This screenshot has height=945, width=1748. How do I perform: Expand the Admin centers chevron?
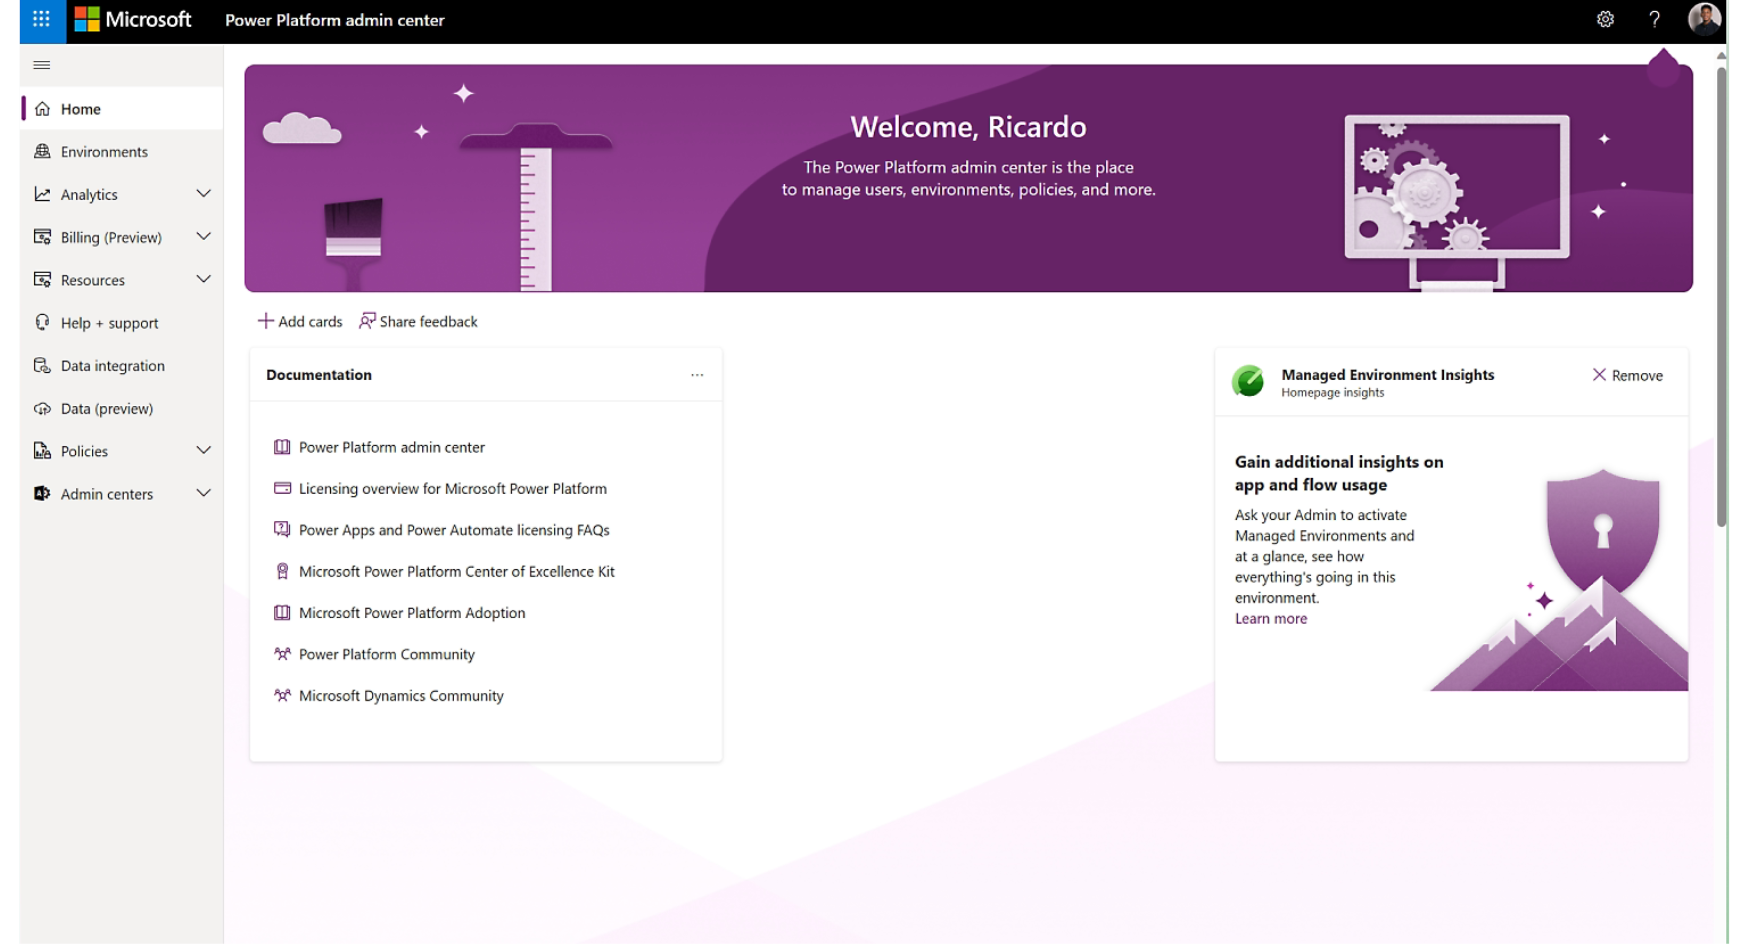pyautogui.click(x=204, y=493)
